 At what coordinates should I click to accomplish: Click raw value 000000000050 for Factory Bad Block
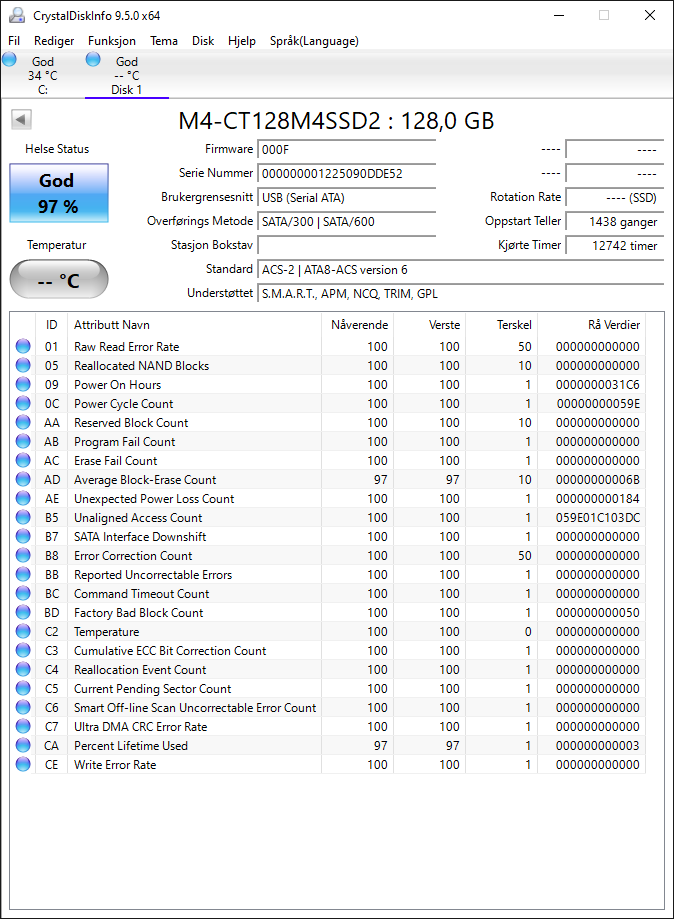(x=598, y=612)
